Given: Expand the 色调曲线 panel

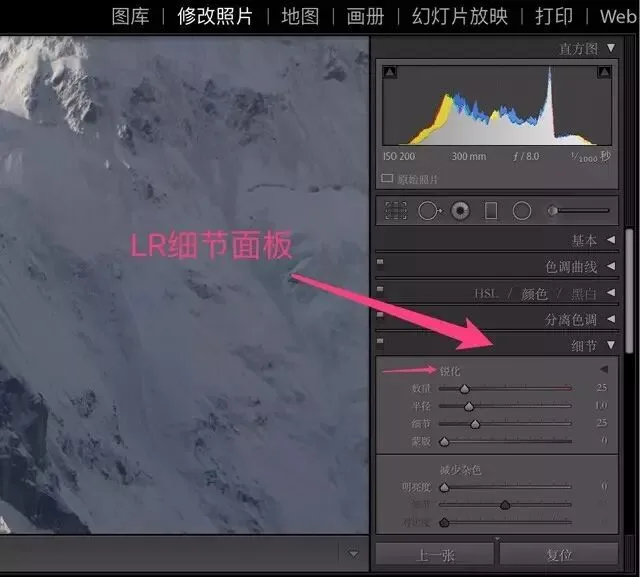Looking at the screenshot, I should [x=611, y=266].
